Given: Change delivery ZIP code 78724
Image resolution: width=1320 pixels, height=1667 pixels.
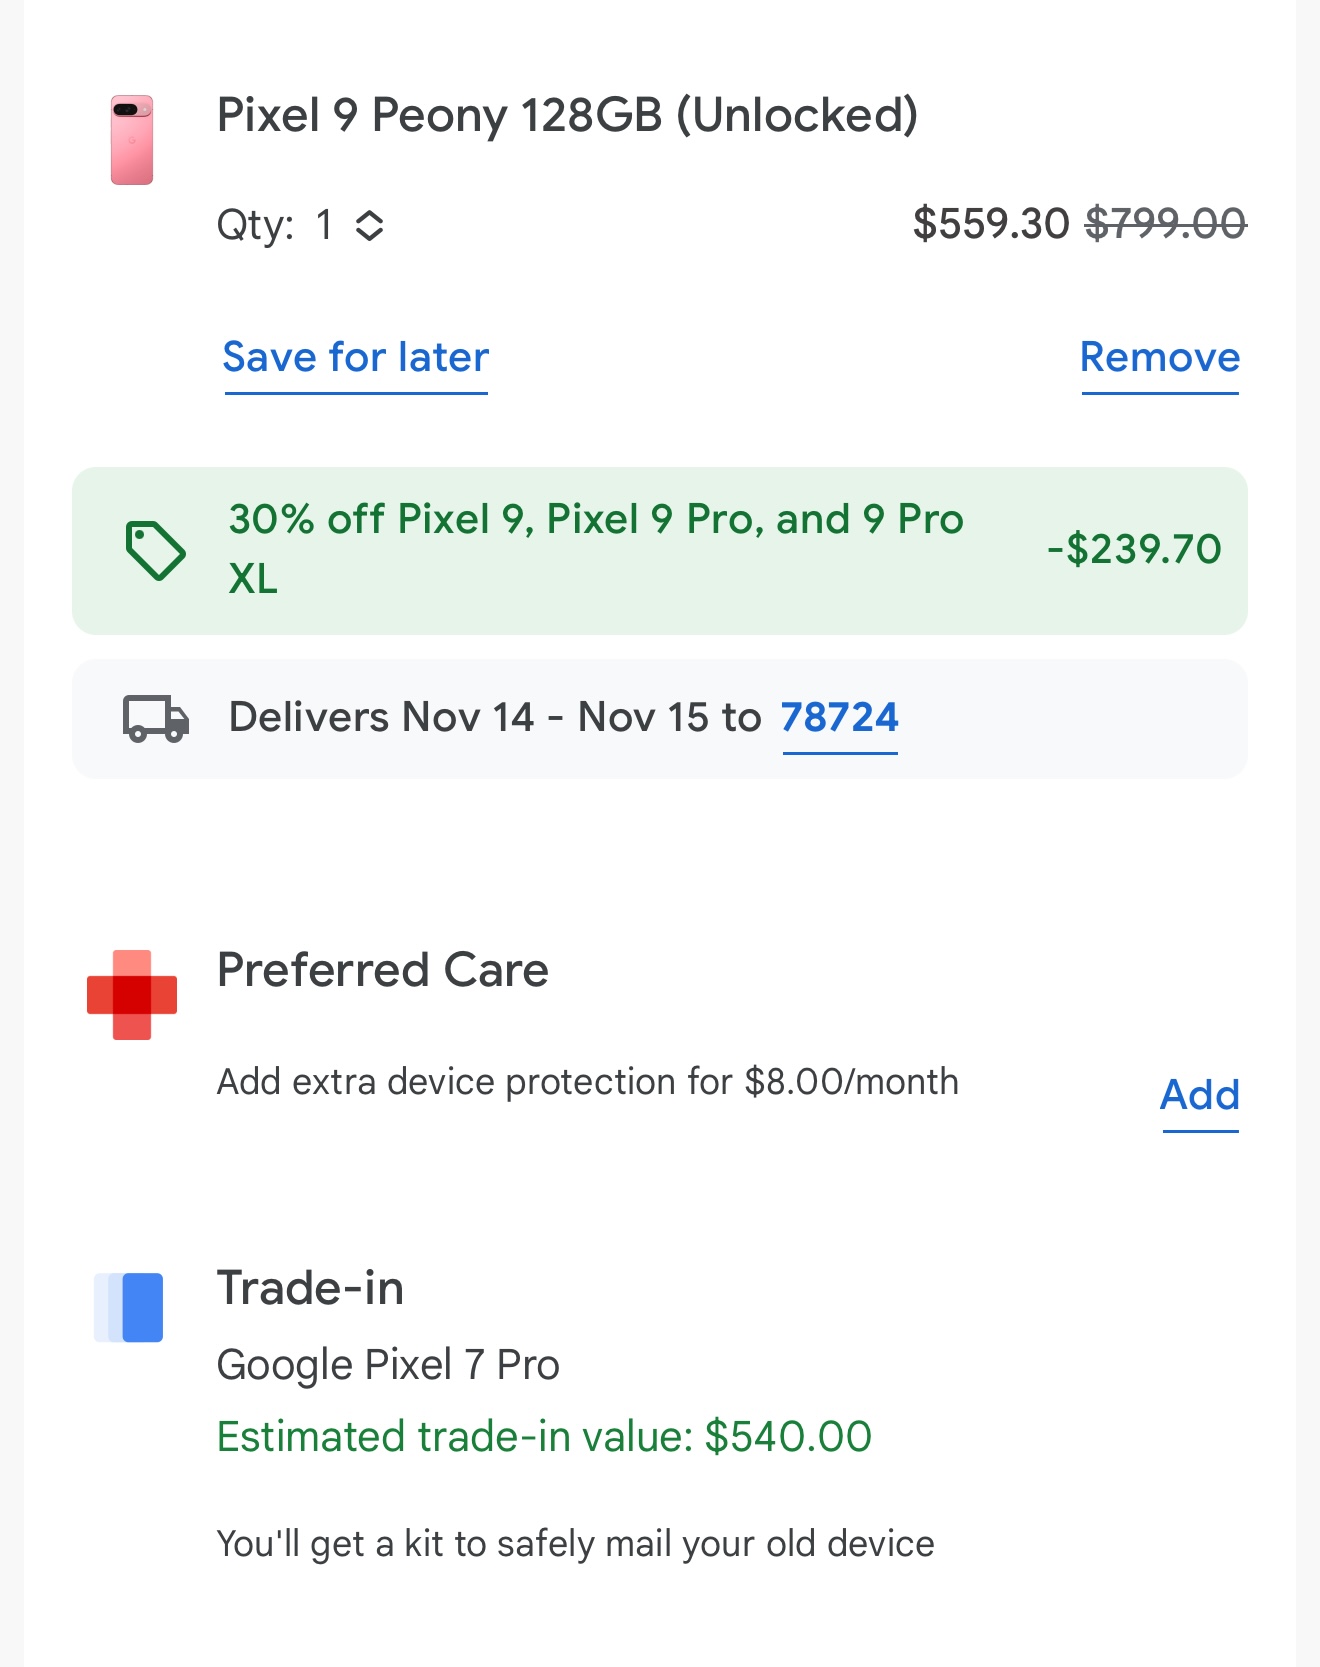Looking at the screenshot, I should [839, 718].
